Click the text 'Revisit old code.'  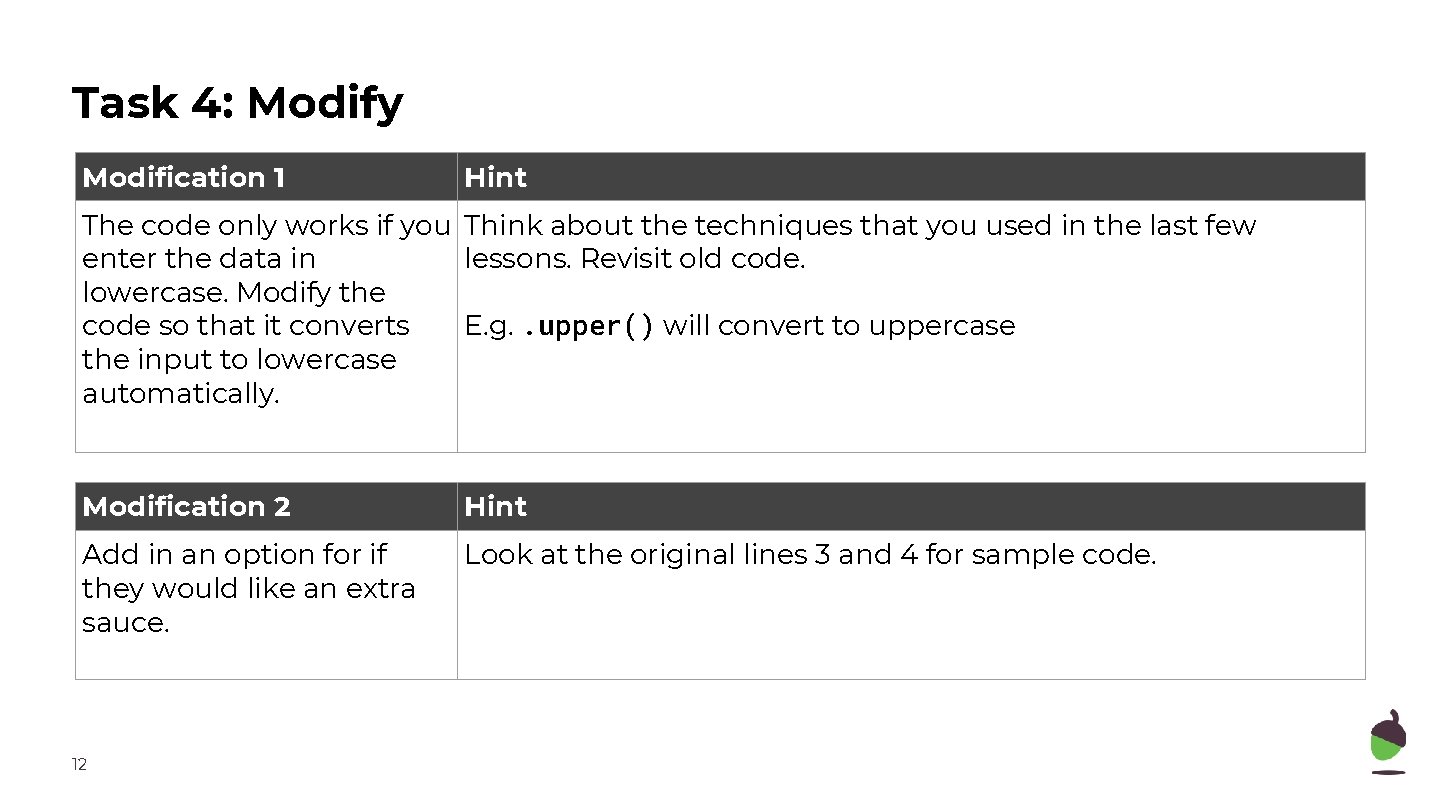tap(692, 259)
